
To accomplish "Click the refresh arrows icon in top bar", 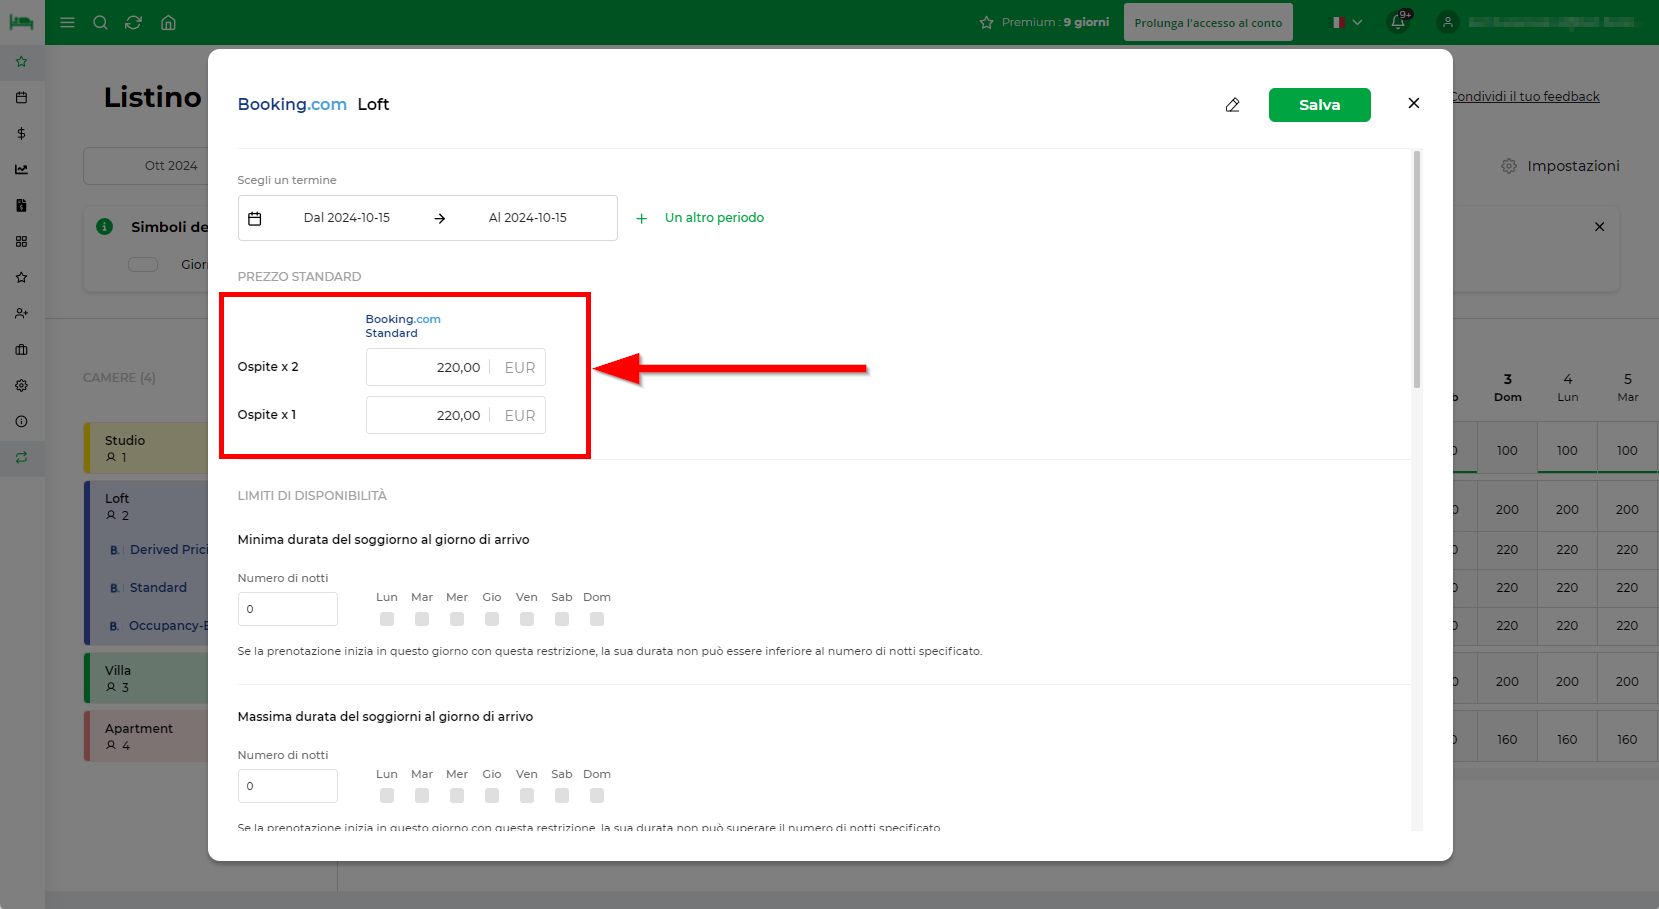I will [x=133, y=22].
